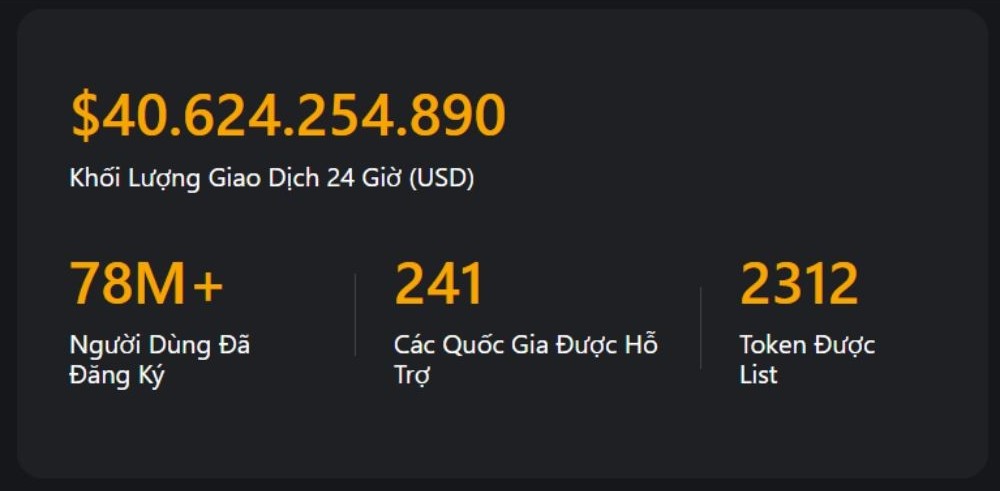Click the $40.624.254.890 trading volume figure
Image resolution: width=1000 pixels, height=491 pixels.
click(x=288, y=115)
